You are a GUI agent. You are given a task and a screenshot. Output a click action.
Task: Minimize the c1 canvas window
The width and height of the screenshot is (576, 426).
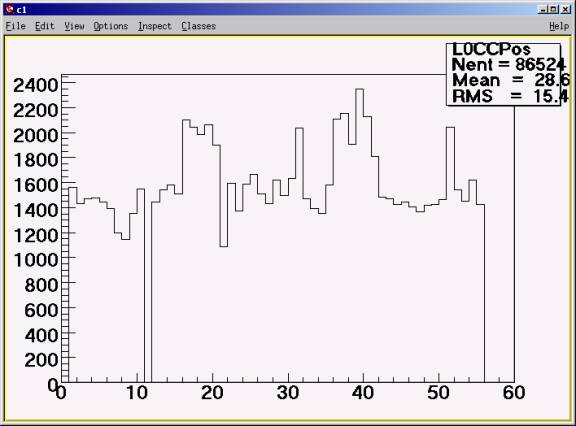pyautogui.click(x=543, y=10)
